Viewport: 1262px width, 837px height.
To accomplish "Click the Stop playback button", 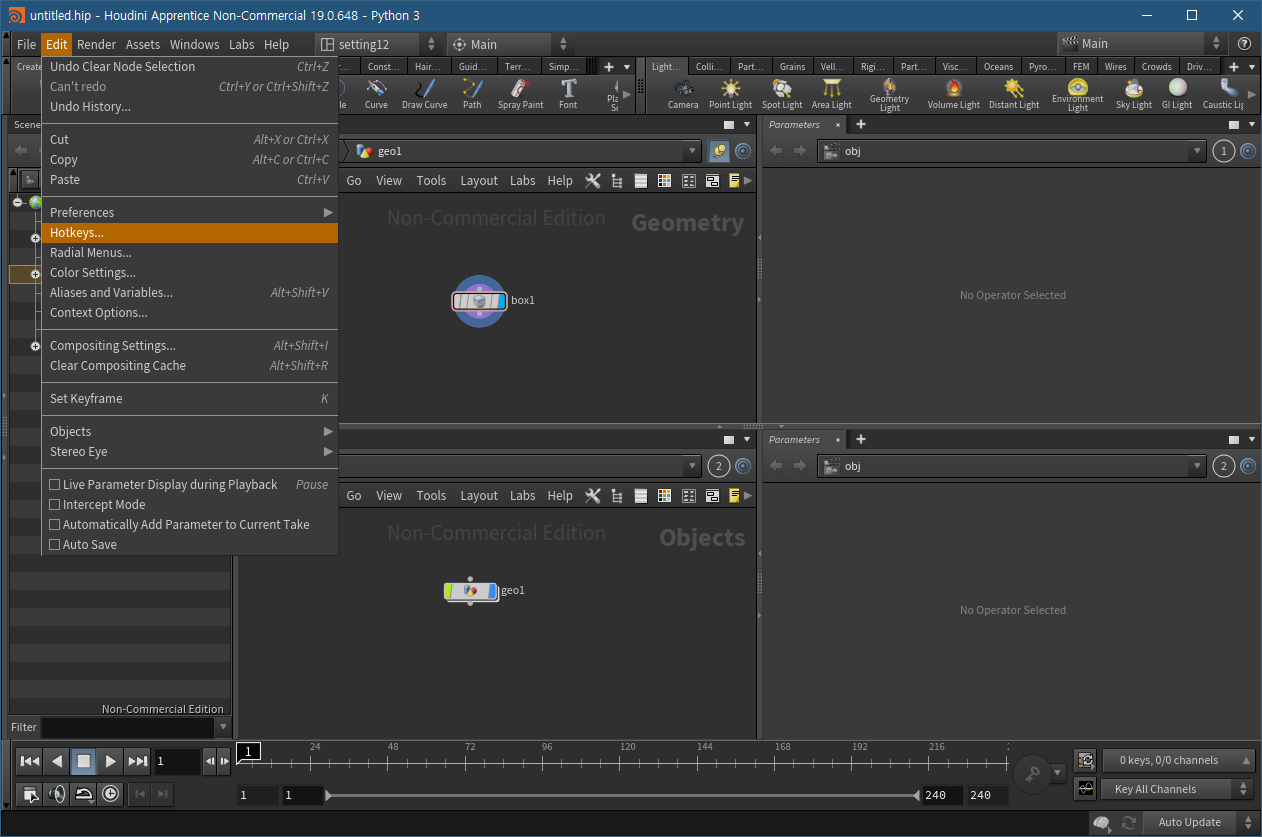I will (x=84, y=761).
